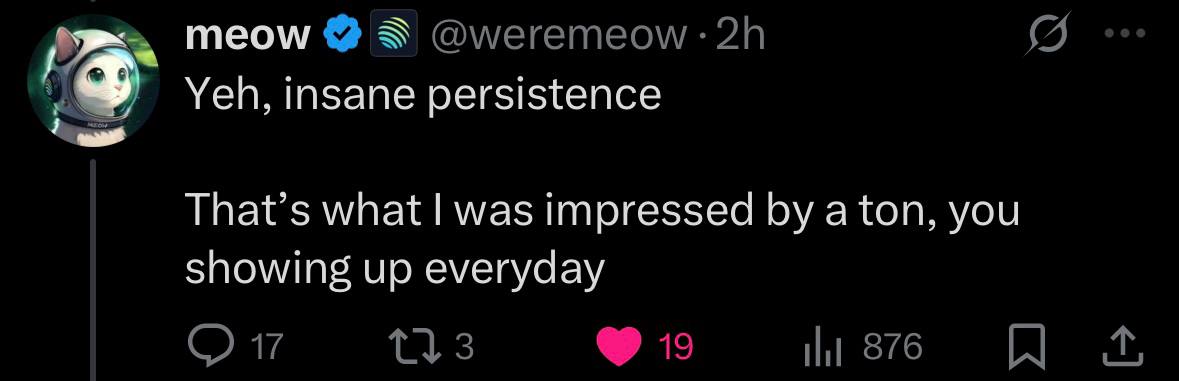Screen dimensions: 1179x381
Task: Click the text "showing up everyday"
Action: click(x=394, y=271)
